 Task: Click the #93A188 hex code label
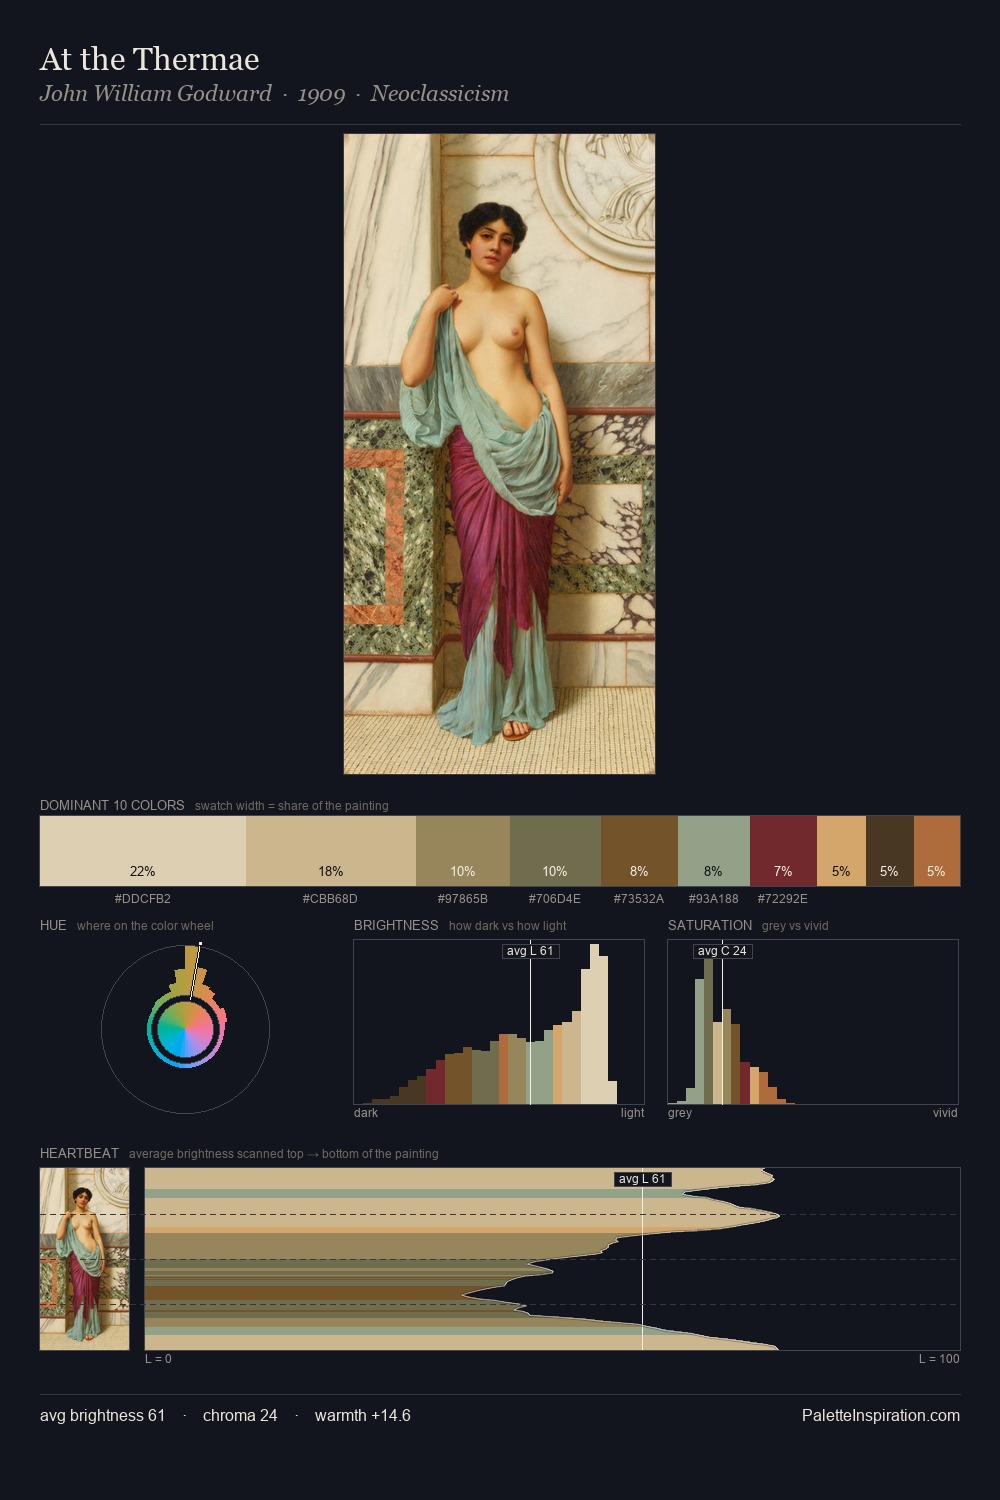(714, 899)
